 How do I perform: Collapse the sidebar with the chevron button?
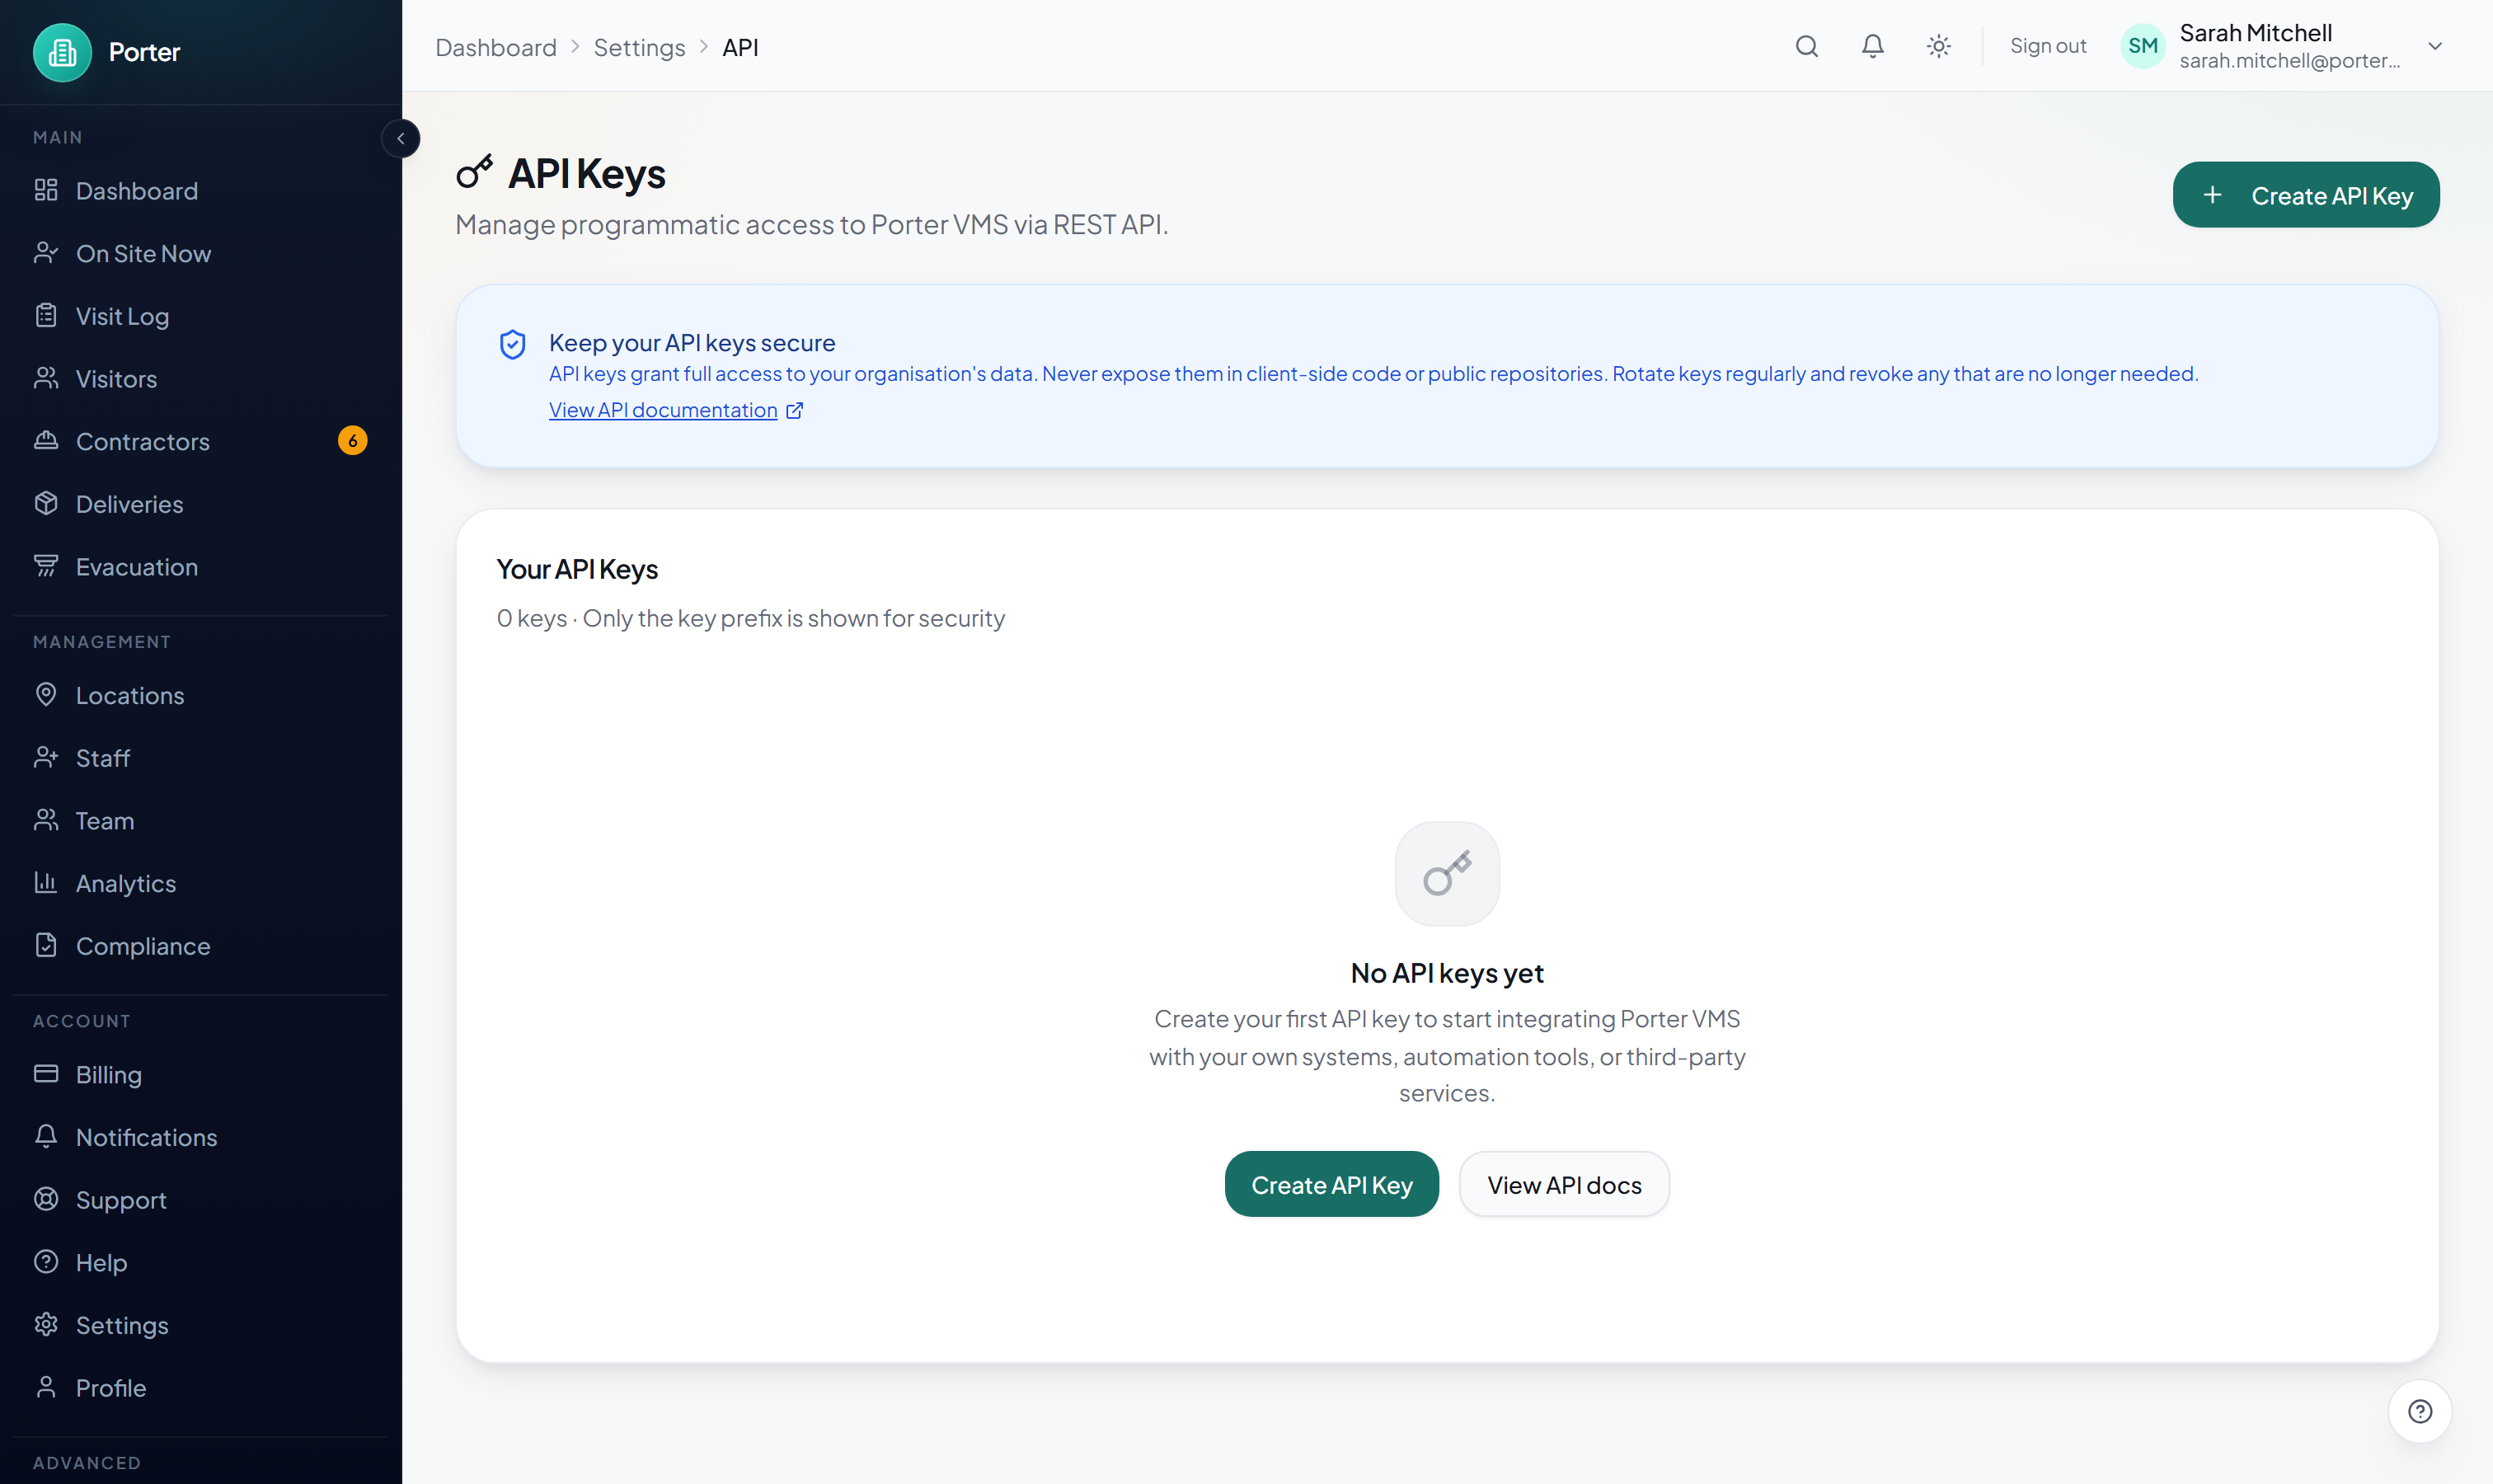pos(401,139)
